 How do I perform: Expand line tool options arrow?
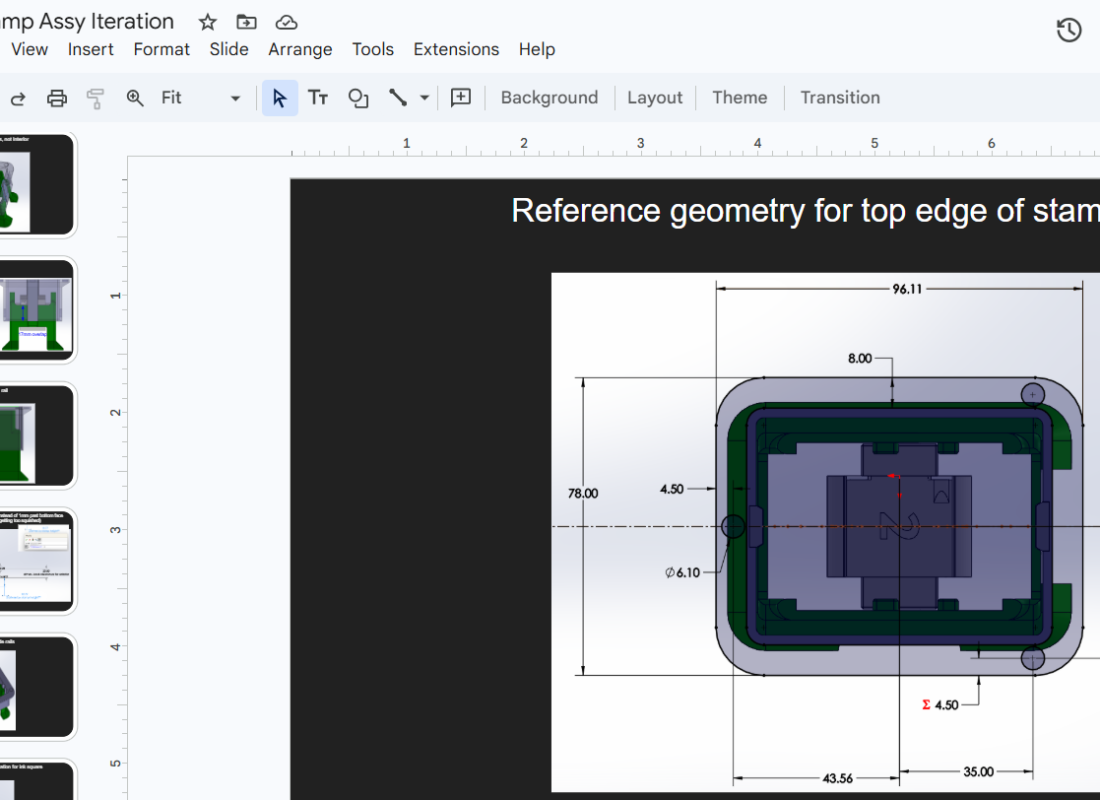pyautogui.click(x=424, y=98)
